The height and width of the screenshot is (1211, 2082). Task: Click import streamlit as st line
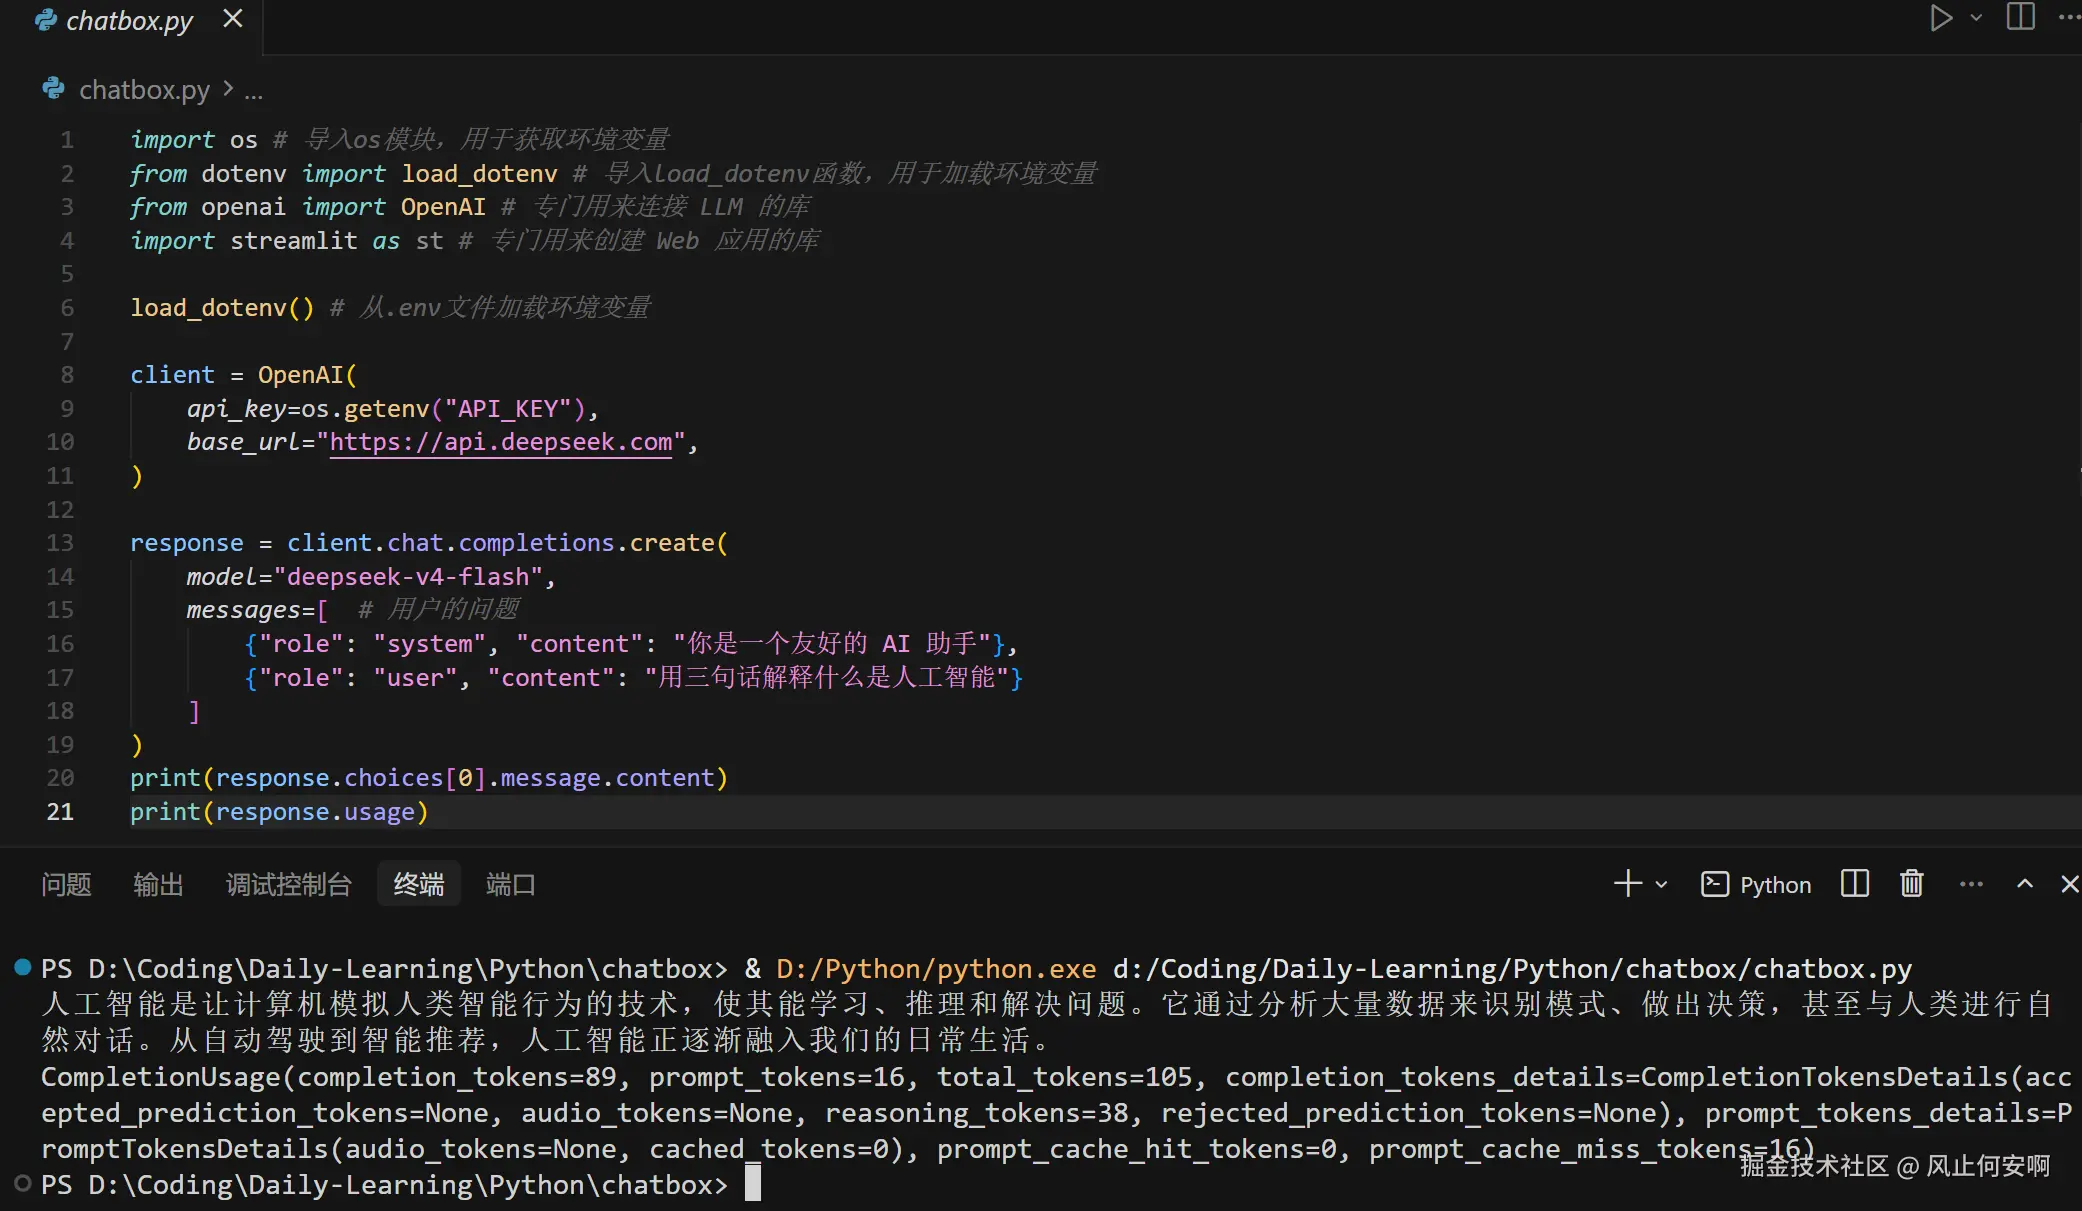(287, 241)
